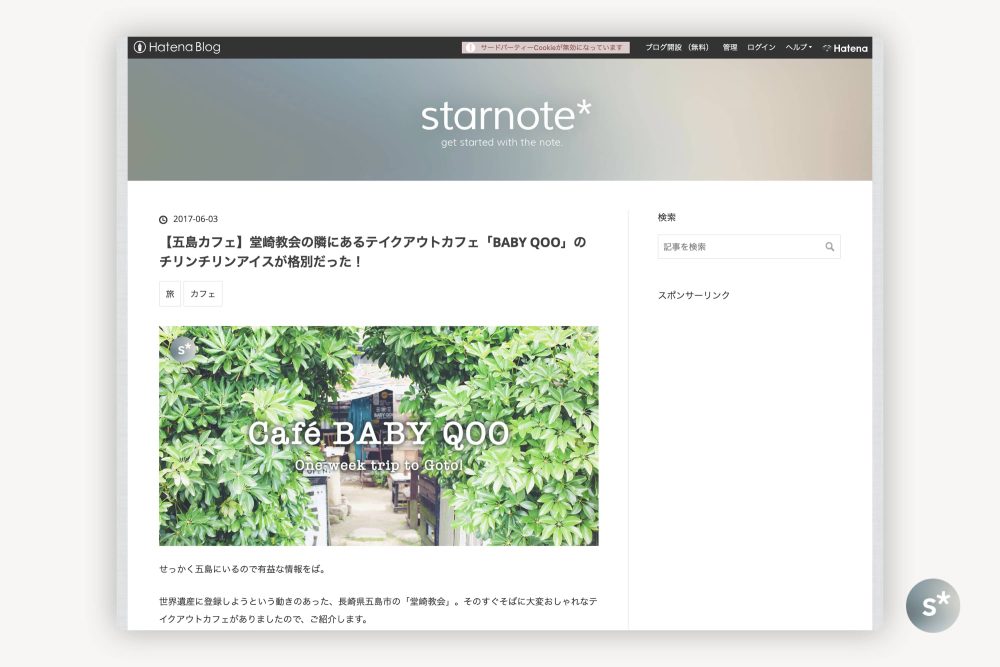Click the Hatena logo at top right

point(845,47)
